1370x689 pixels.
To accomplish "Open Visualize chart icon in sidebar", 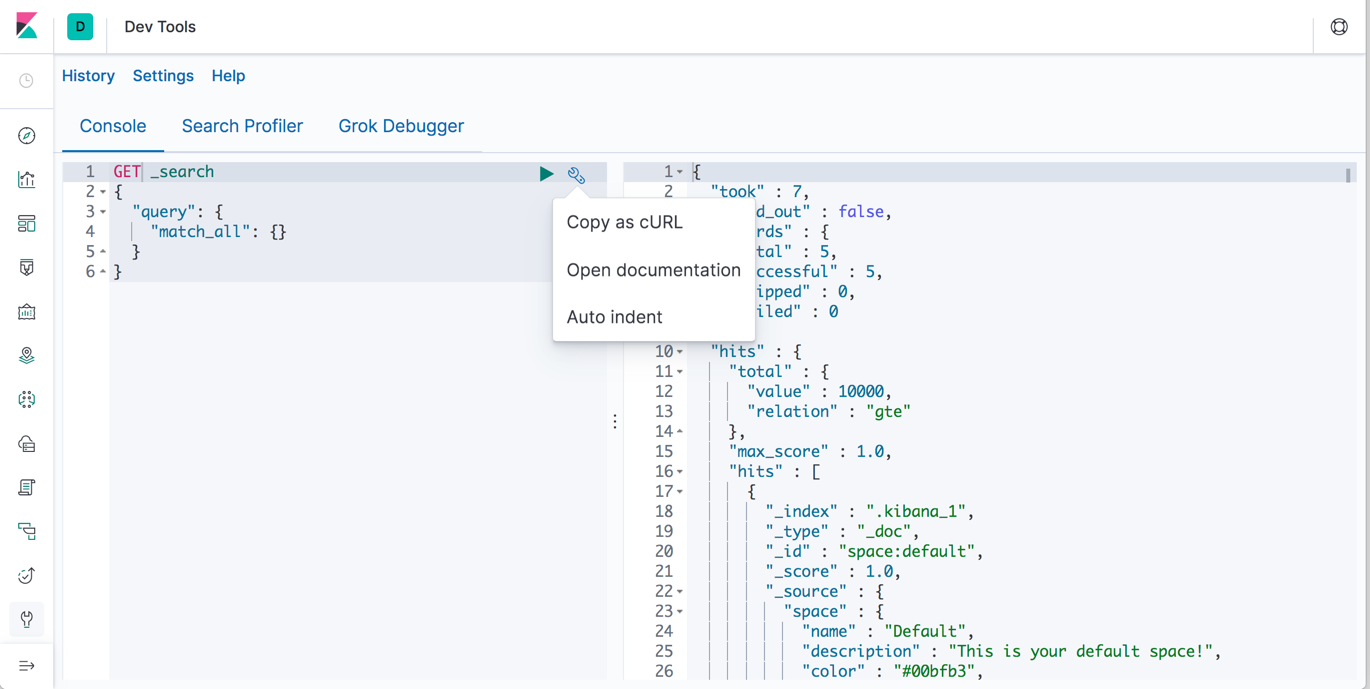I will click(27, 180).
